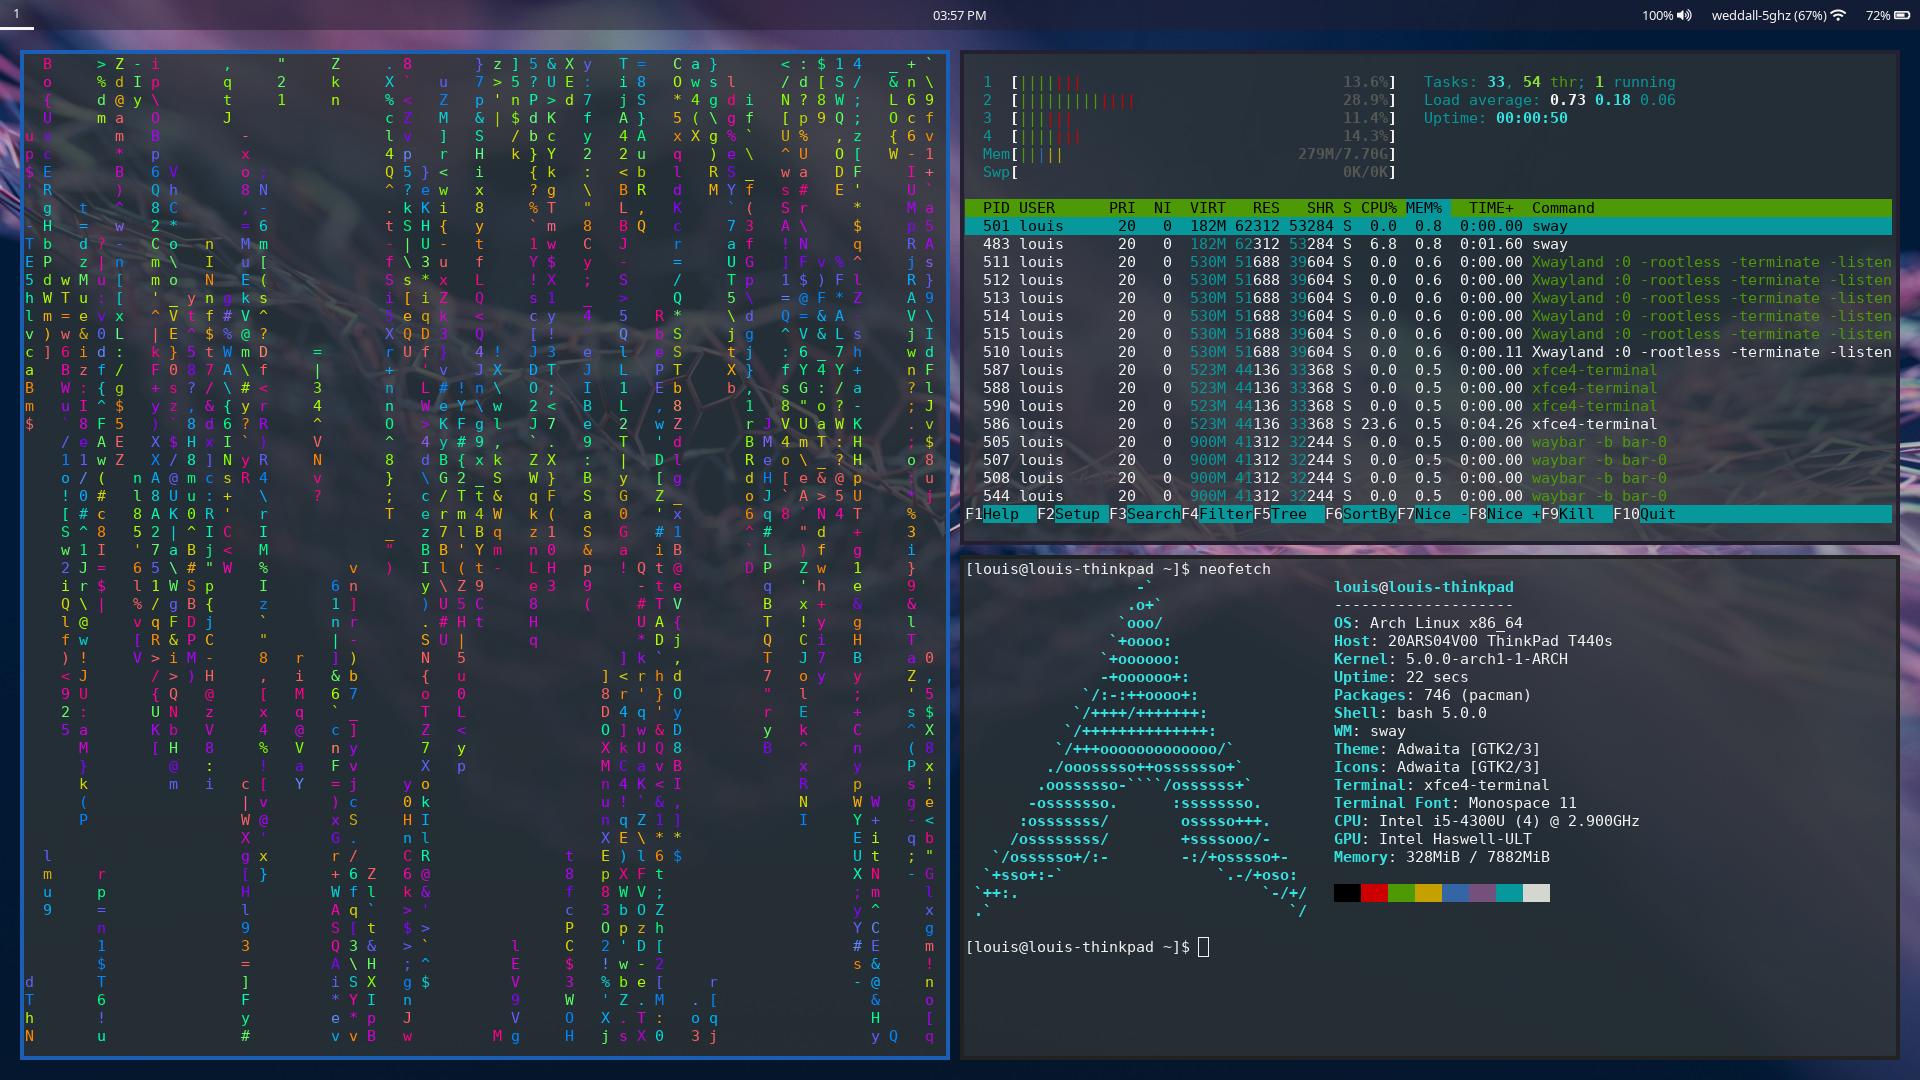Click the yellow swatch in neofetch palette
The width and height of the screenshot is (1920, 1080).
(1428, 893)
